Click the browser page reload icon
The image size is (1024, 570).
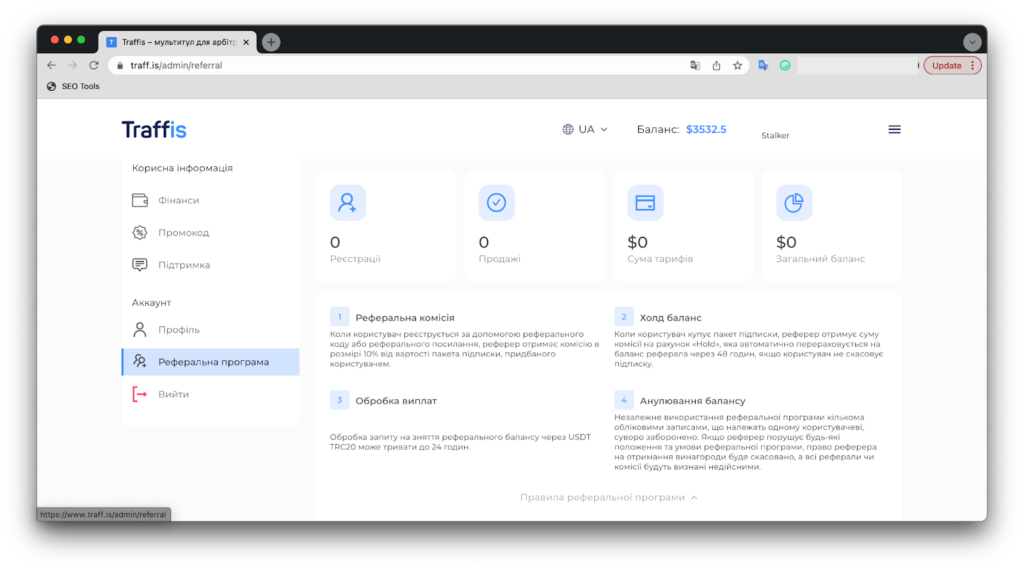(94, 66)
